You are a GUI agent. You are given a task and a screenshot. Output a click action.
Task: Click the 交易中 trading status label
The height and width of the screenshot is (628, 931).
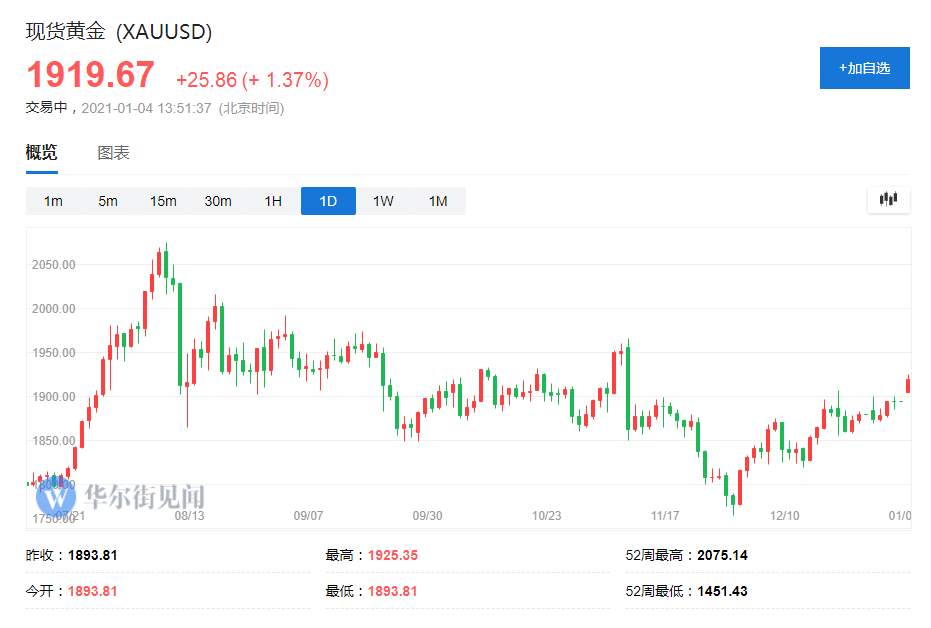(x=46, y=107)
